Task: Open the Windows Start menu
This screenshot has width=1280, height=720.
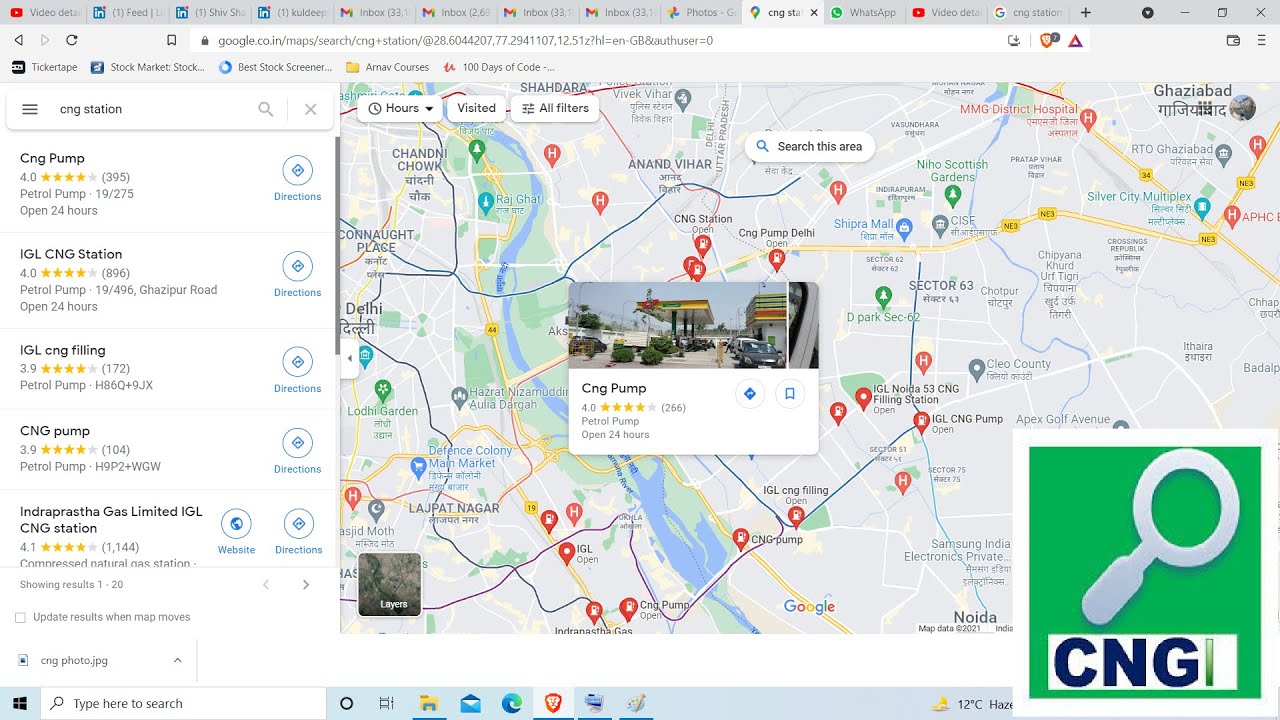Action: tap(19, 703)
